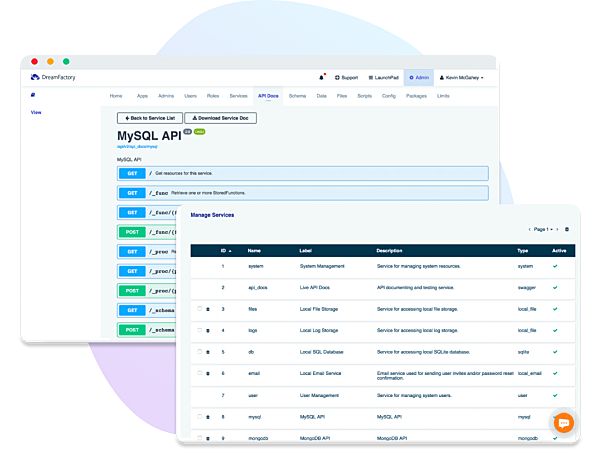Delete the email service with its trash icon
Image resolution: width=600 pixels, height=450 pixels.
208,373
